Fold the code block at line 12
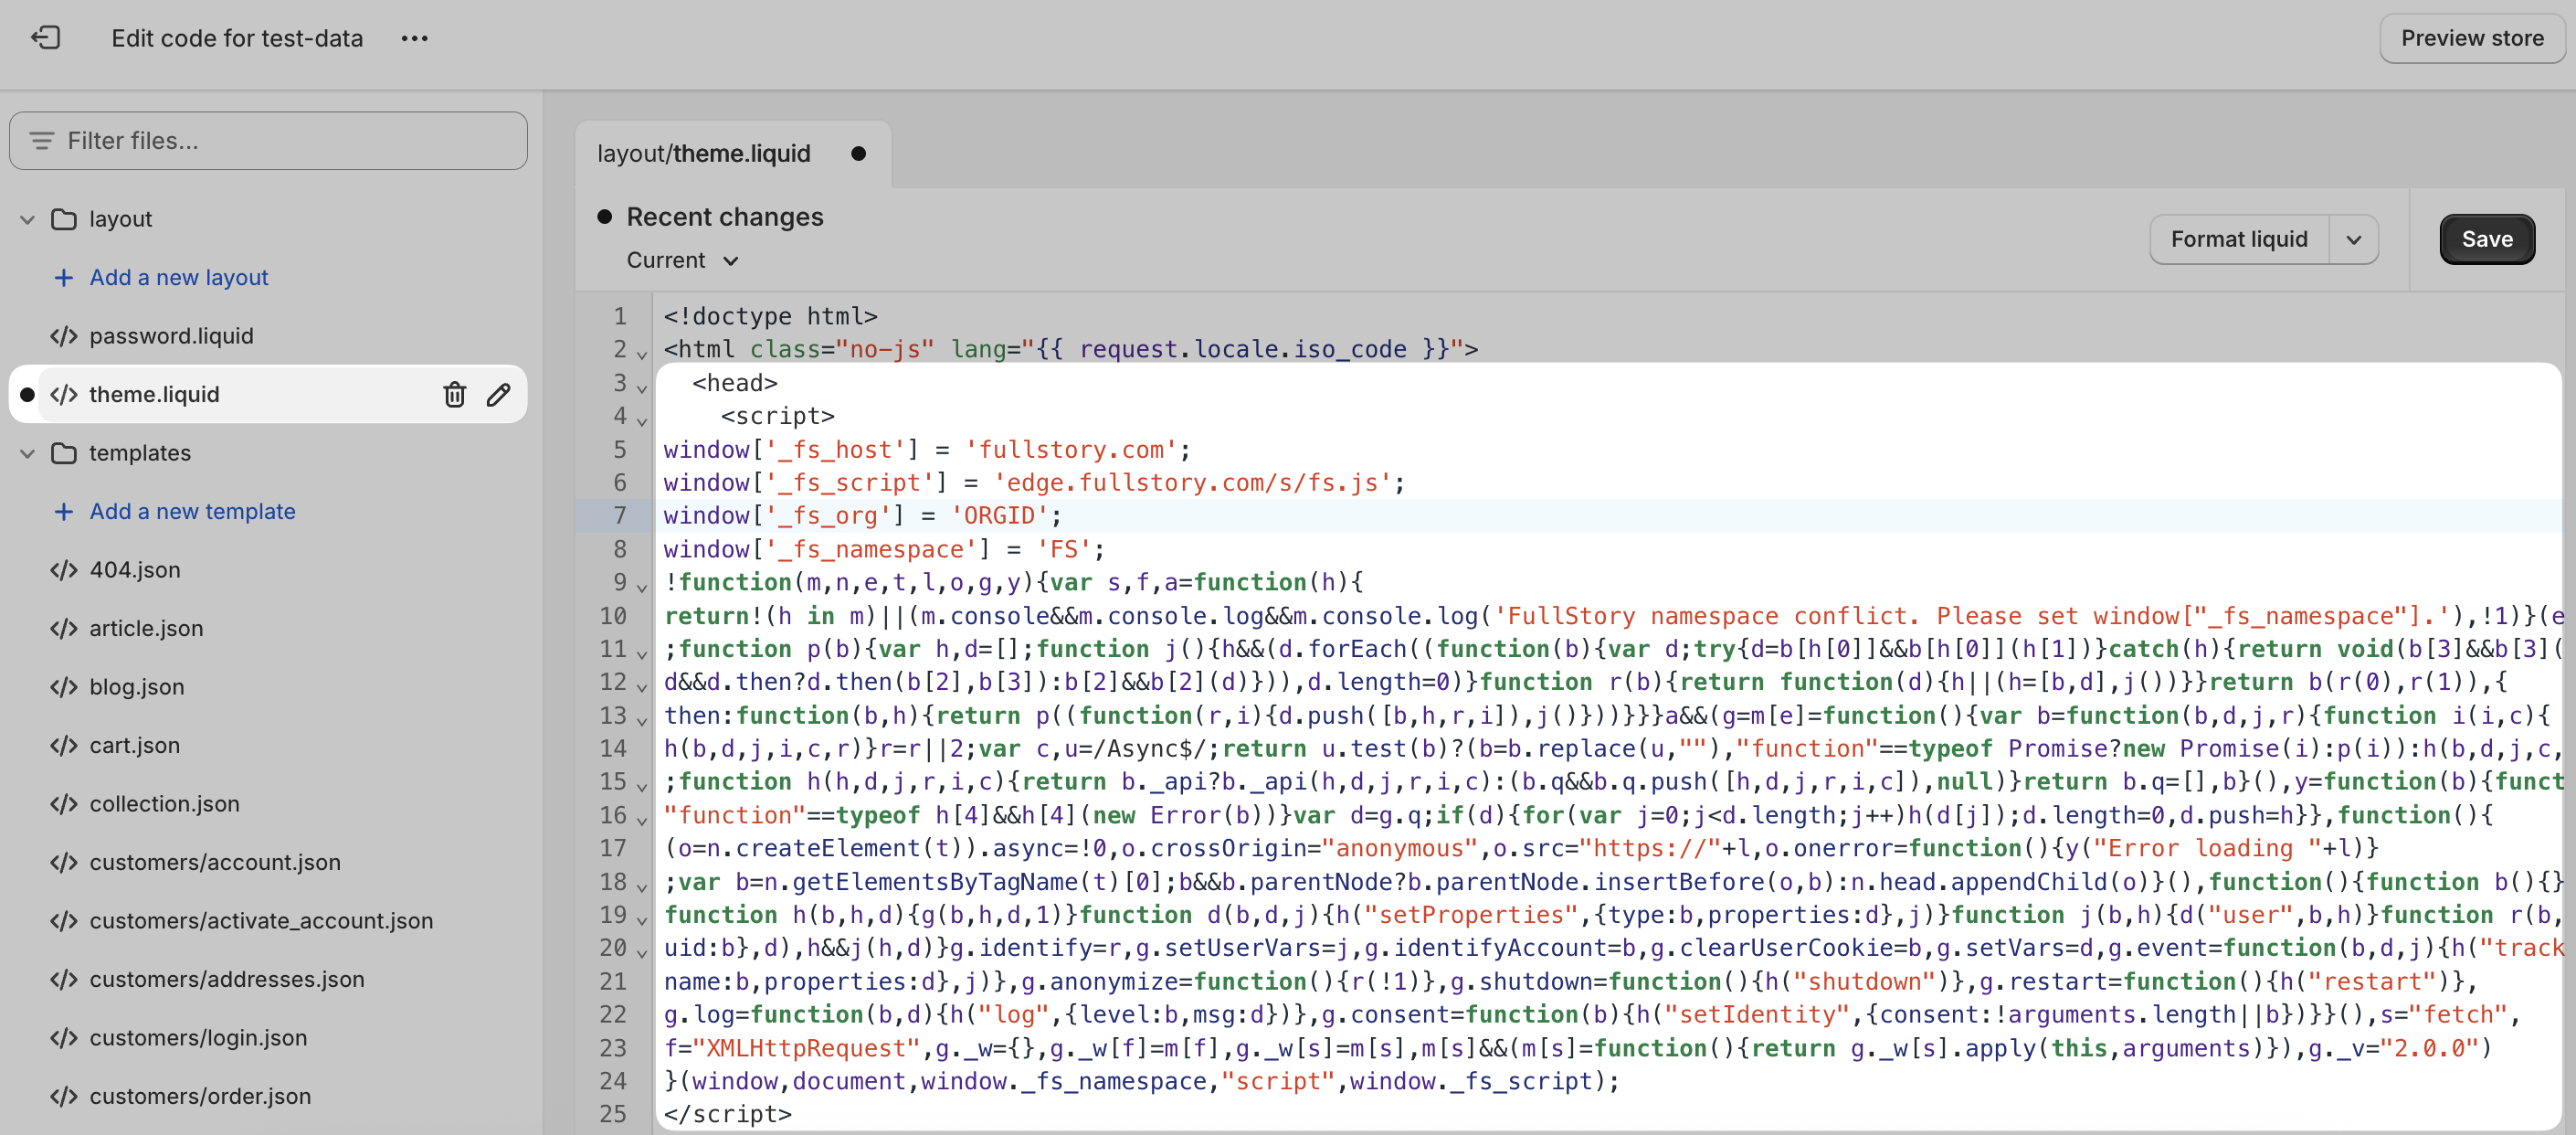The width and height of the screenshot is (2576, 1135). click(x=642, y=686)
